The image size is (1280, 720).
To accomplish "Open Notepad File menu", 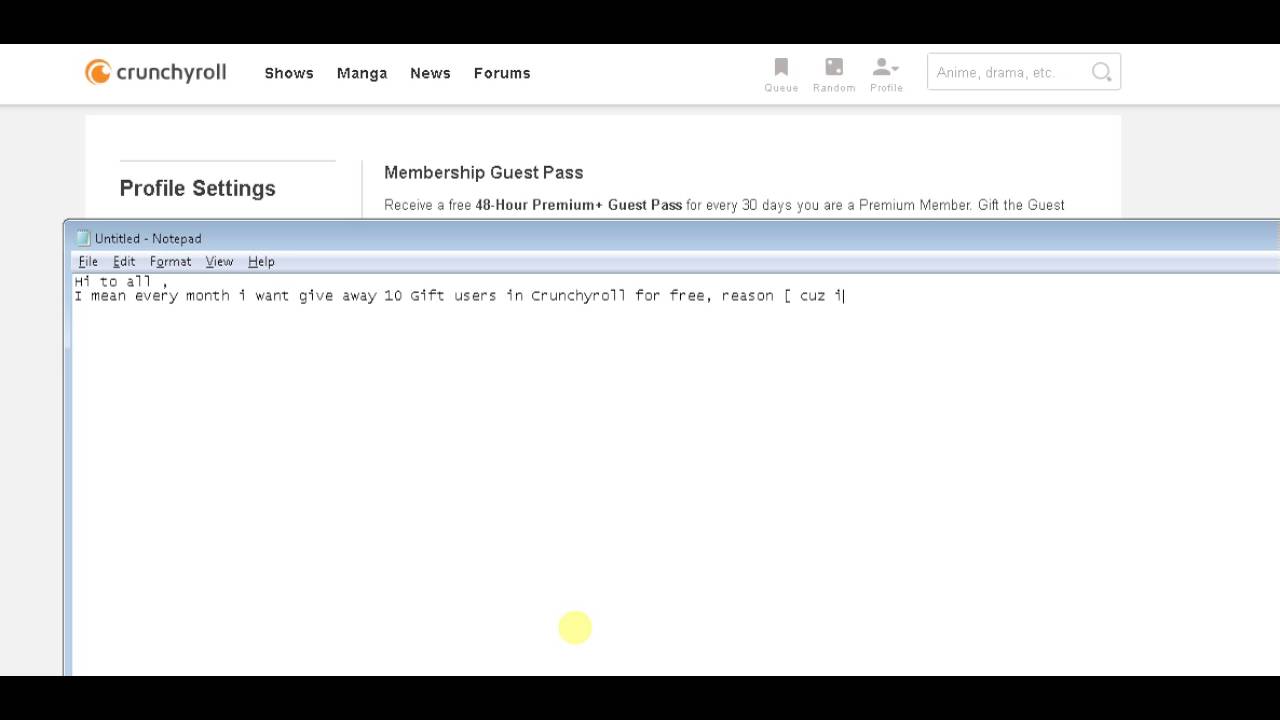I will click(88, 262).
